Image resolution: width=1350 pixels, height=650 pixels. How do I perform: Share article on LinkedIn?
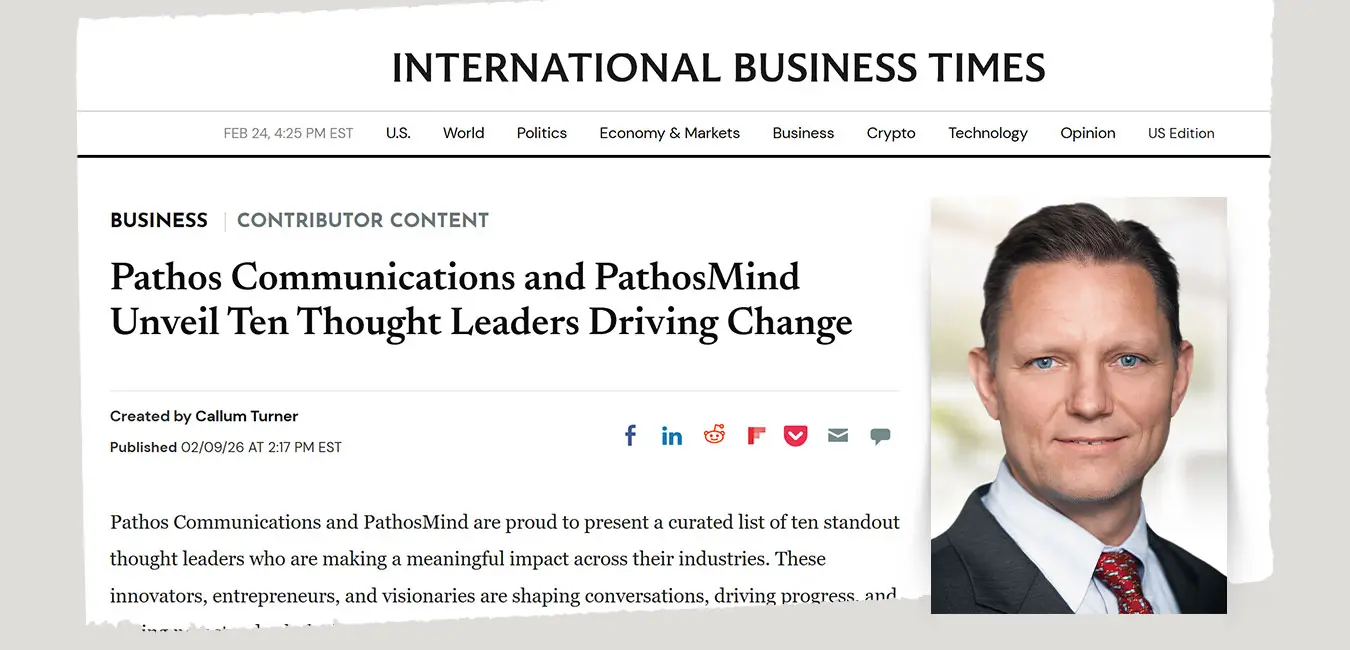[x=672, y=436]
